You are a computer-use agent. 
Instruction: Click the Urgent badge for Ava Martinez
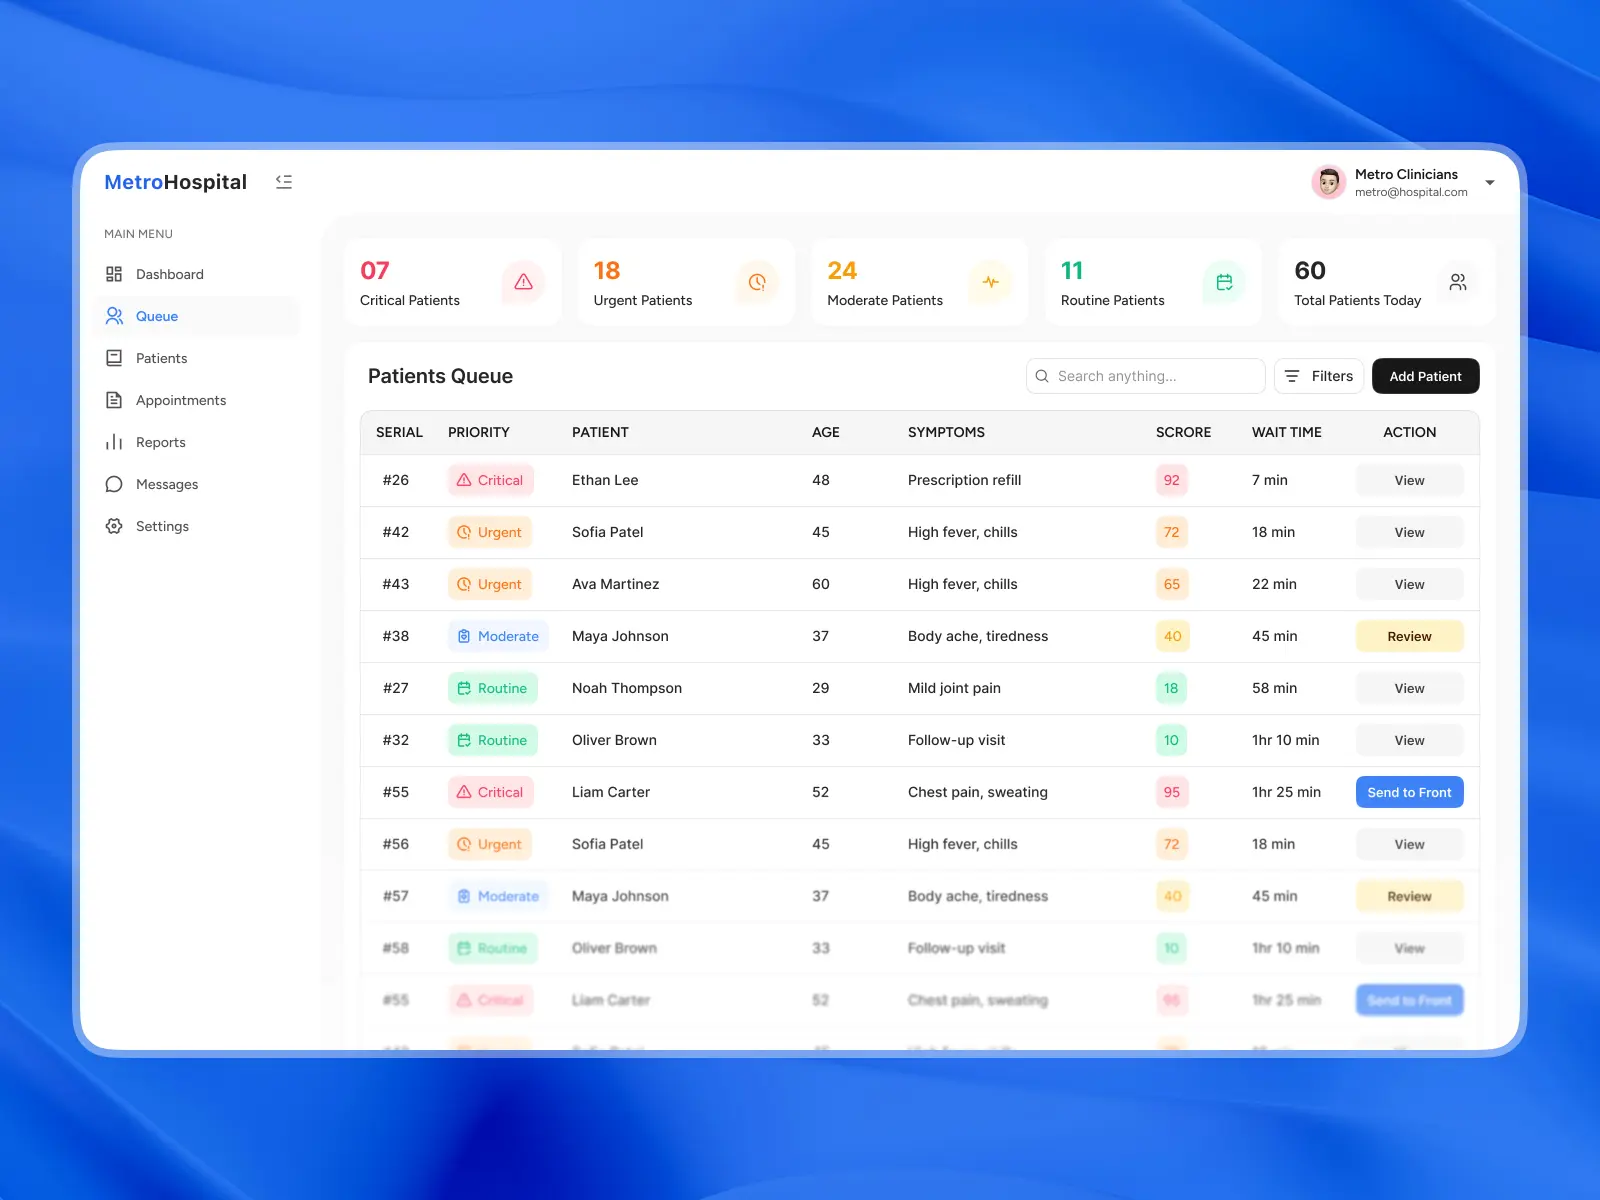pos(490,584)
